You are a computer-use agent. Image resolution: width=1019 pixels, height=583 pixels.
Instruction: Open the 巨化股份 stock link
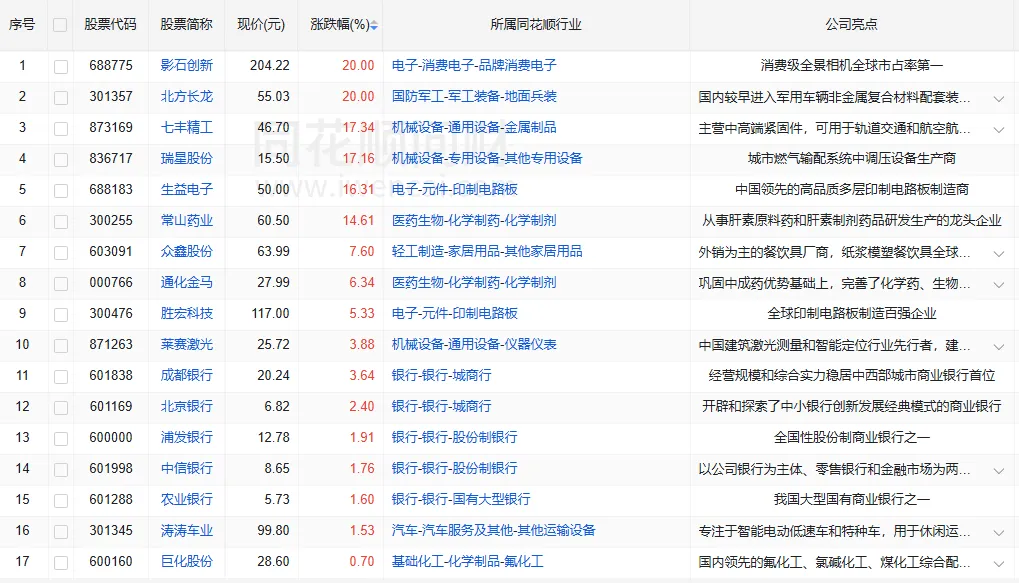187,562
